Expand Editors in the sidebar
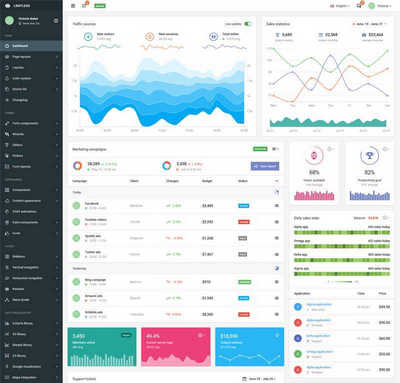 click(31, 145)
